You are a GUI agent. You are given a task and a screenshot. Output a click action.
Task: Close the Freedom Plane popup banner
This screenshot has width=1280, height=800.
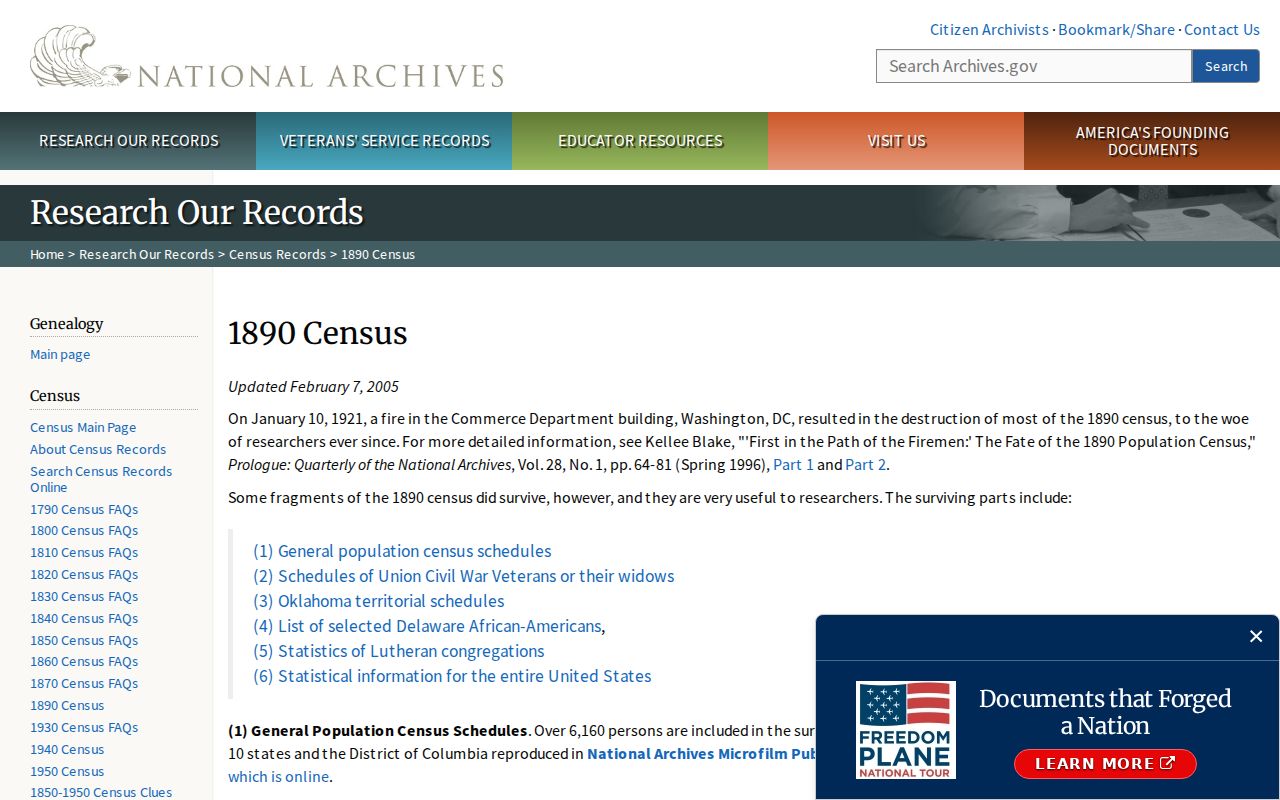(x=1256, y=636)
